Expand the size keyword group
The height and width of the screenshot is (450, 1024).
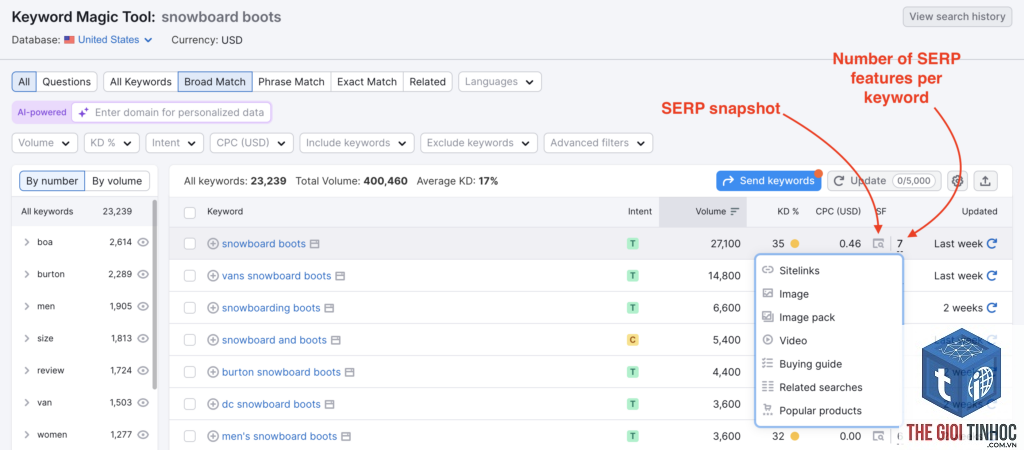(27, 338)
